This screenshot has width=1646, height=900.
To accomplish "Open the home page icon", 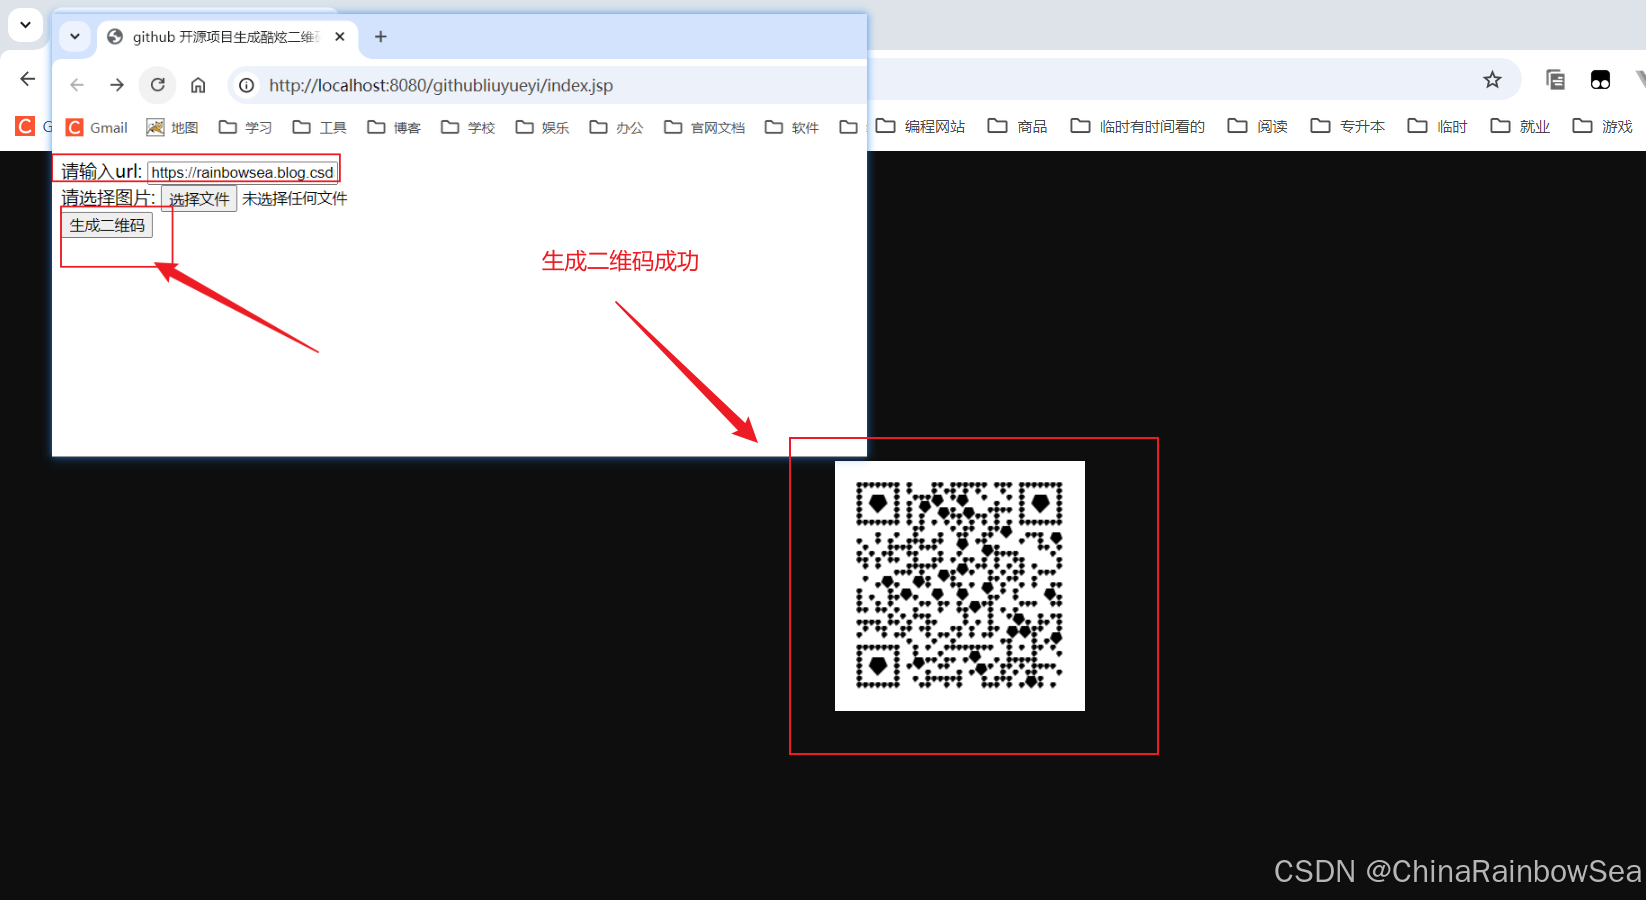I will point(198,85).
